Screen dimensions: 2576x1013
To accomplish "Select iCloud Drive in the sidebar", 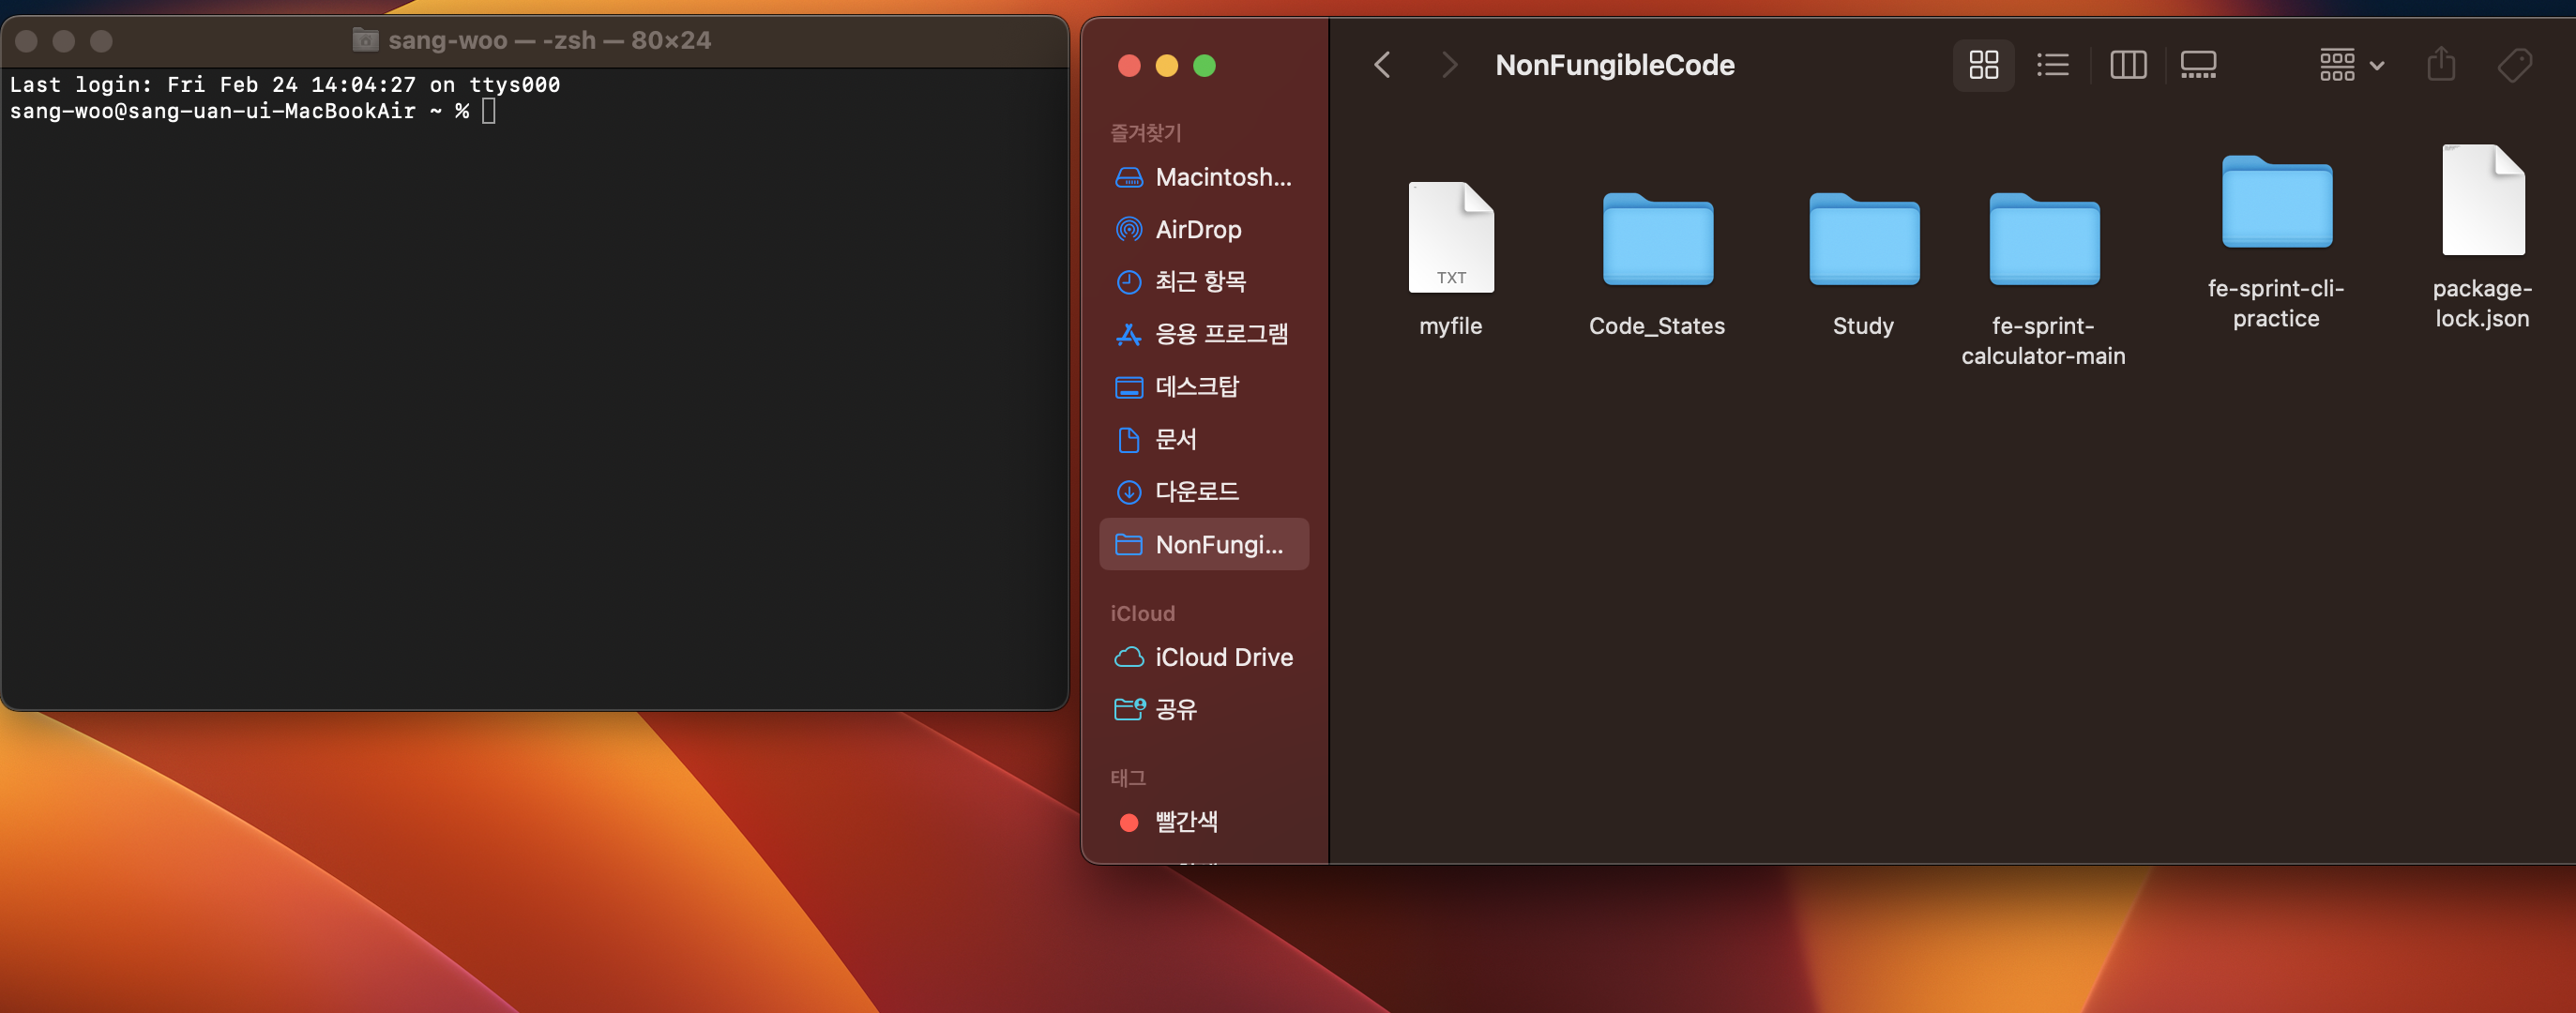I will 1222,657.
